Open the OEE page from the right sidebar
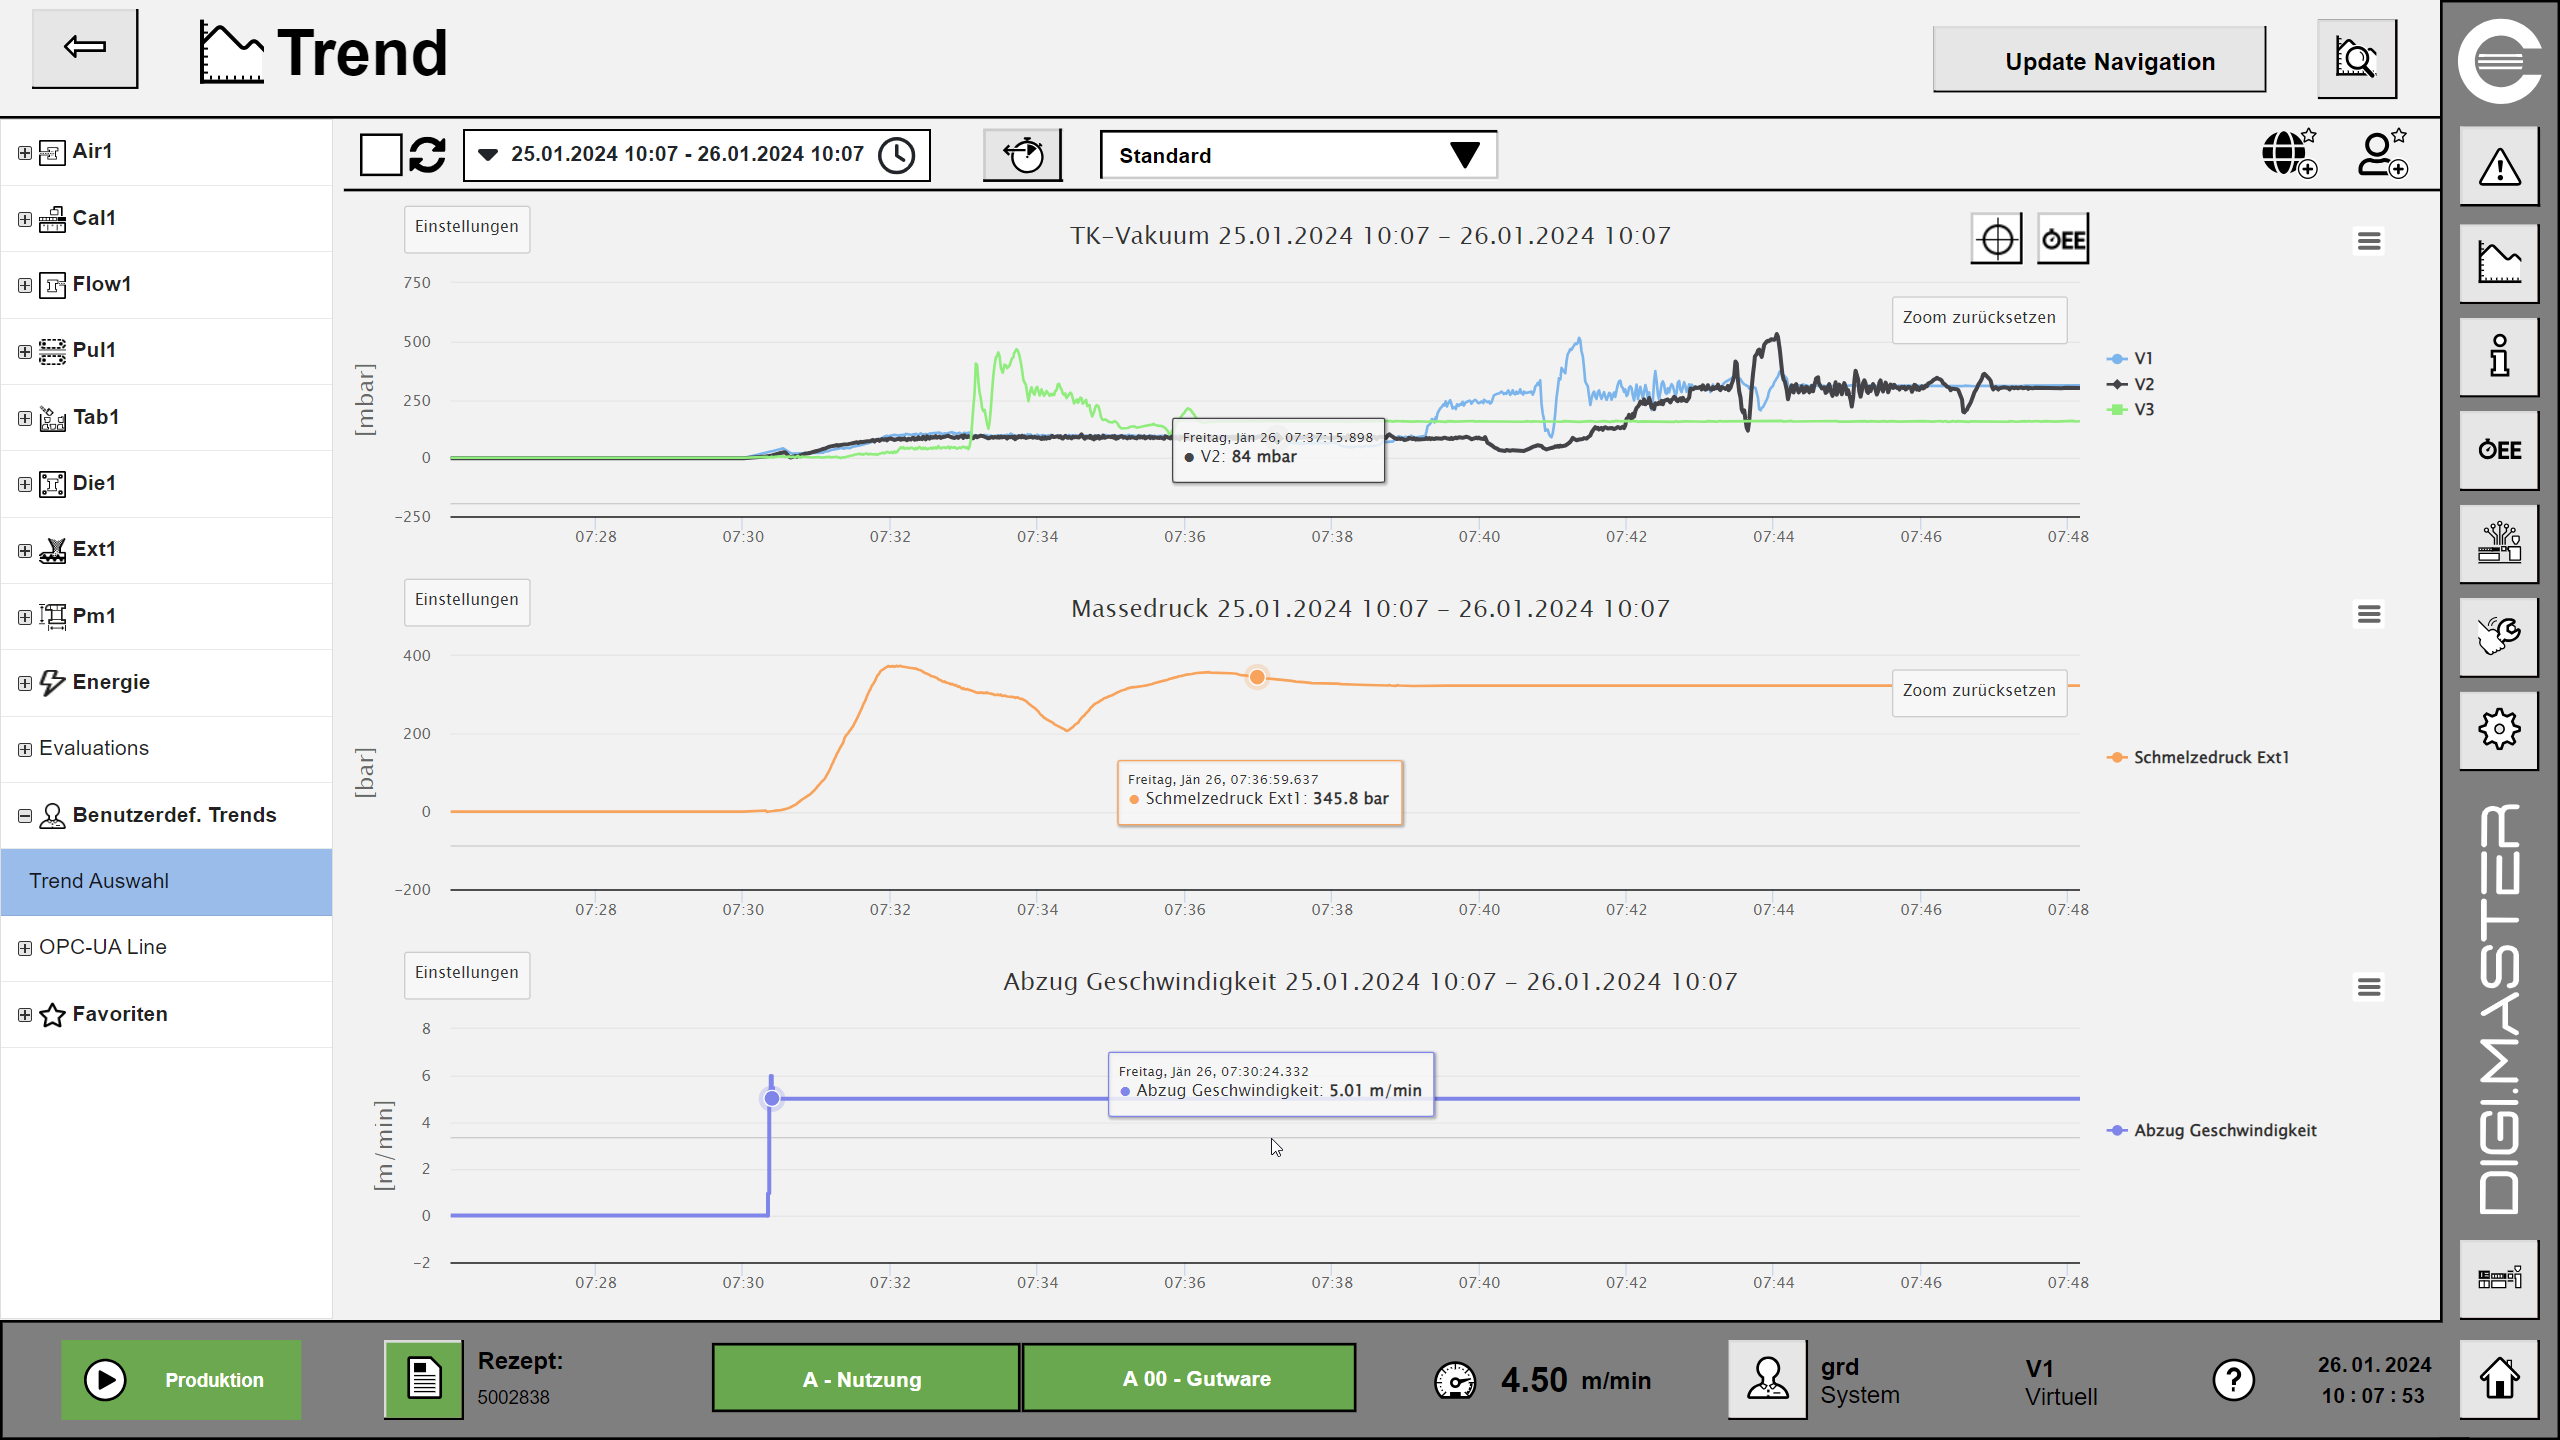 pos(2499,450)
